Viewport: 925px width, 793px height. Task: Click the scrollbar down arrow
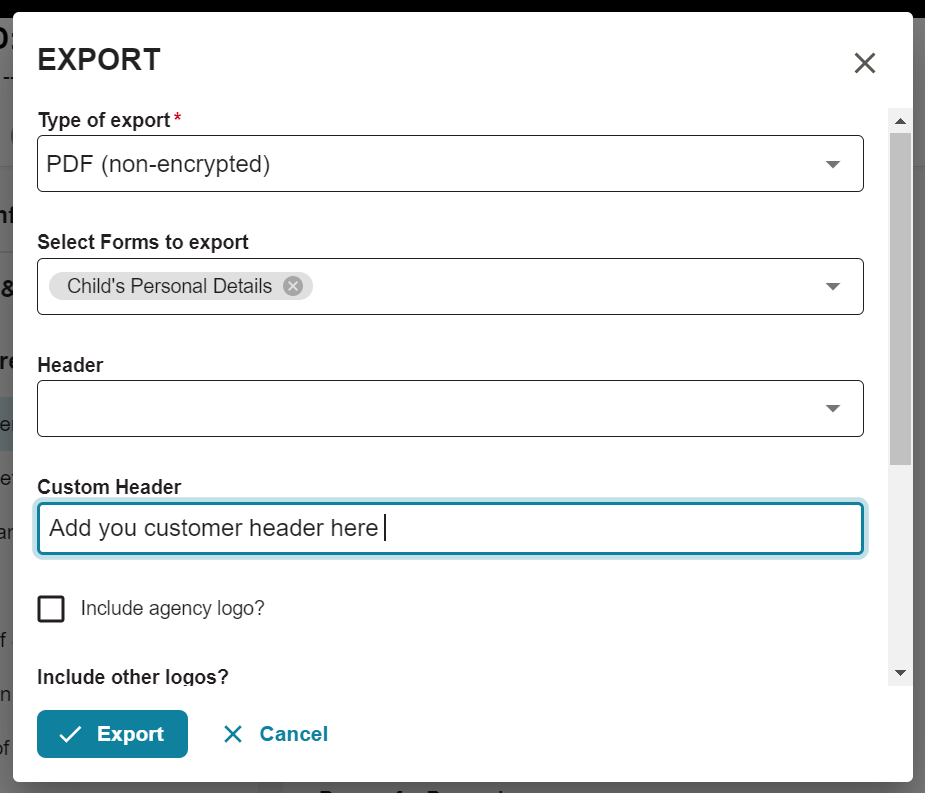pyautogui.click(x=900, y=673)
